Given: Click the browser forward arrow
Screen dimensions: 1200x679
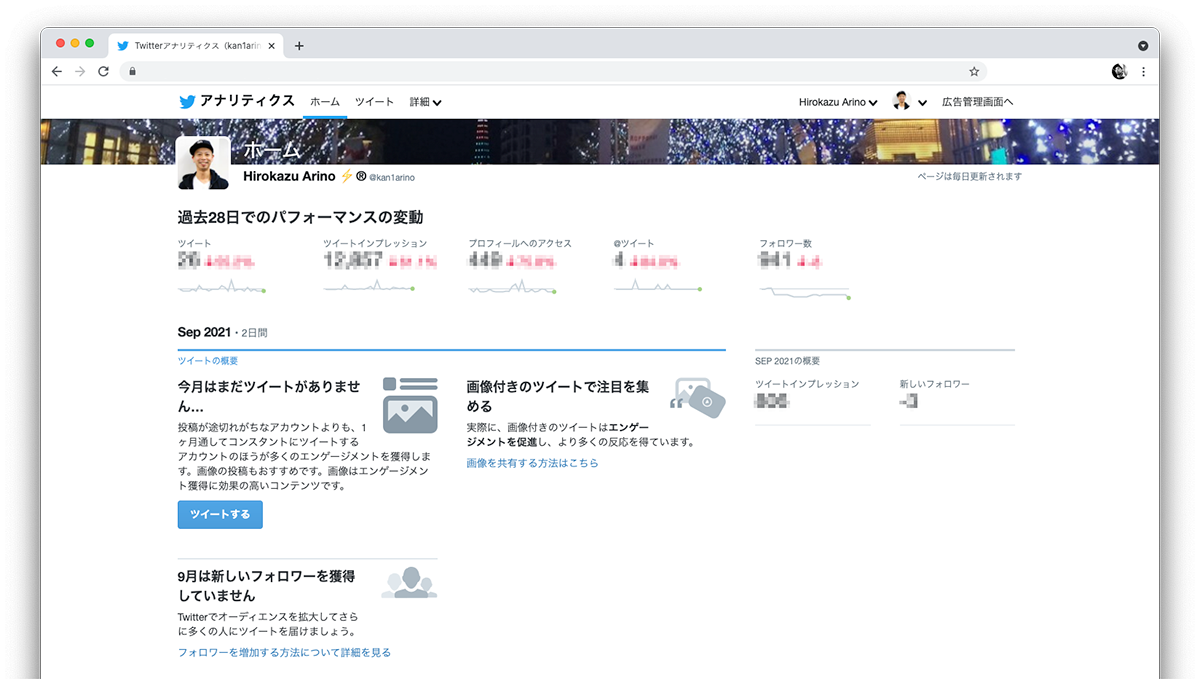Looking at the screenshot, I should [80, 72].
